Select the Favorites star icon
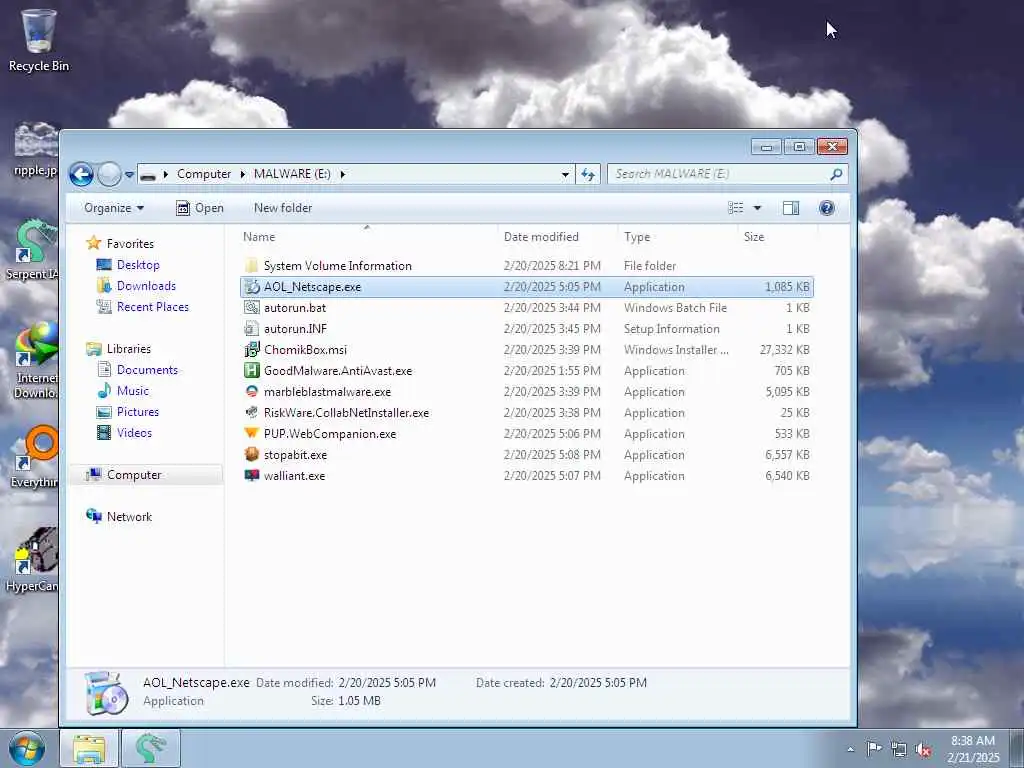This screenshot has height=768, width=1024. point(94,244)
